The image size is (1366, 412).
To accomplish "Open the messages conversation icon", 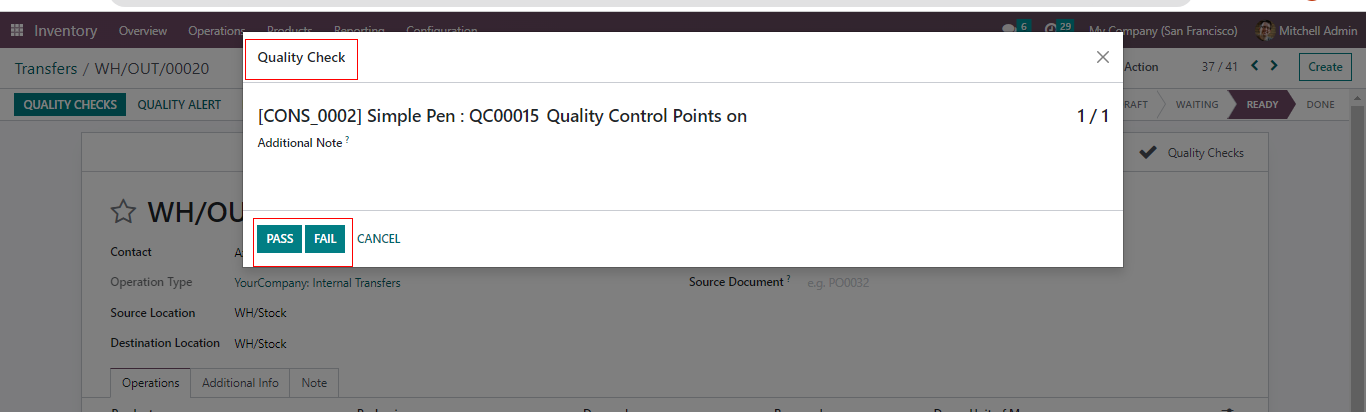I will 1008,30.
